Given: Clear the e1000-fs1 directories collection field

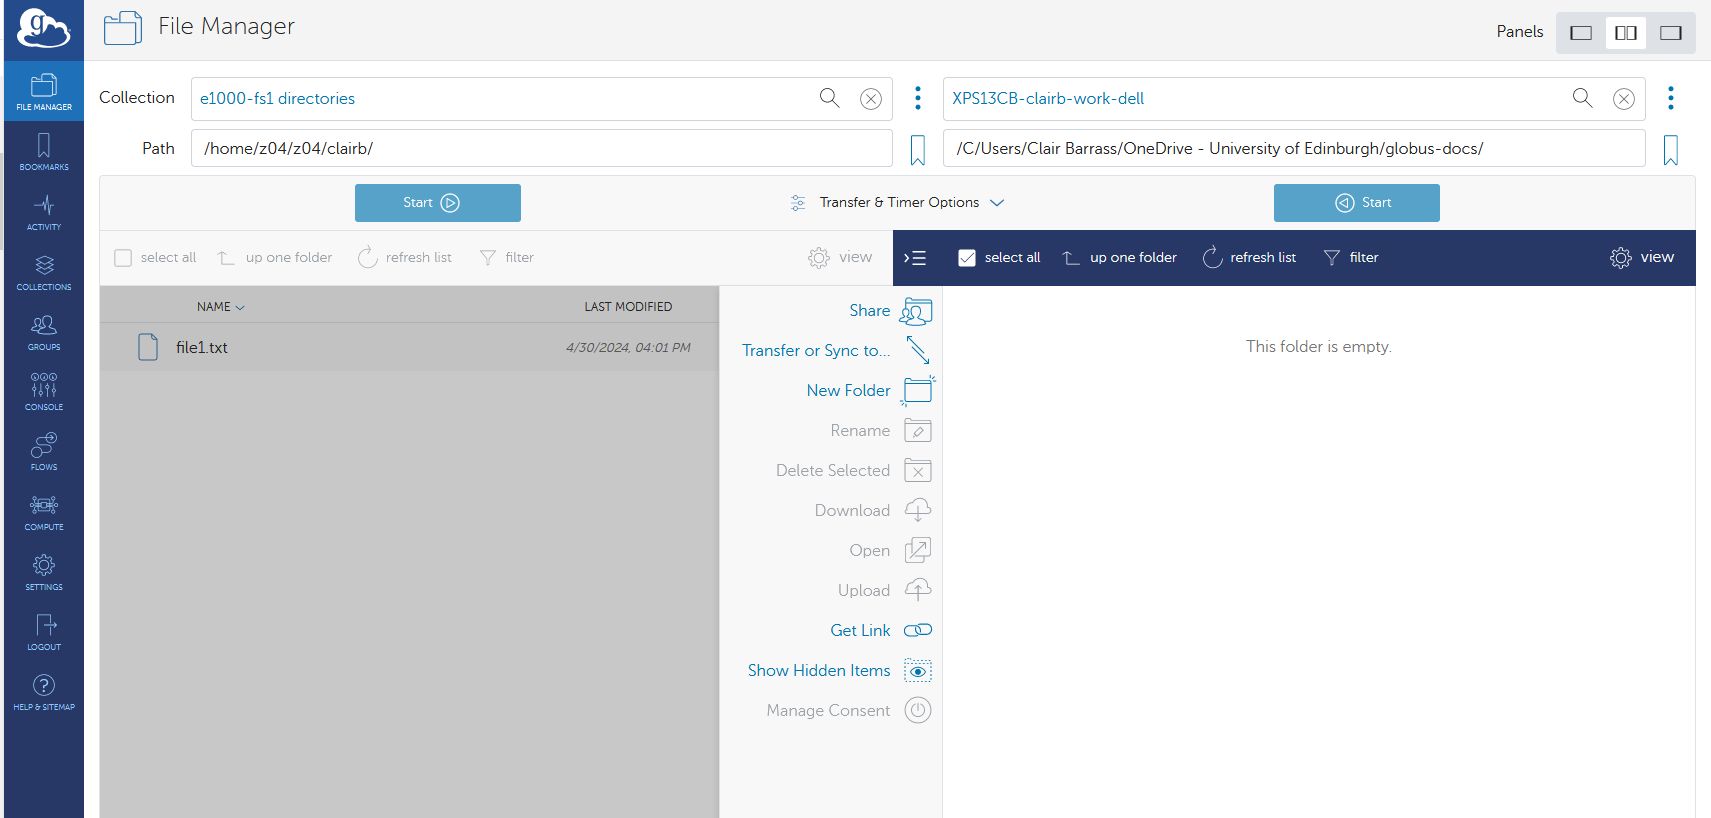Looking at the screenshot, I should [871, 99].
